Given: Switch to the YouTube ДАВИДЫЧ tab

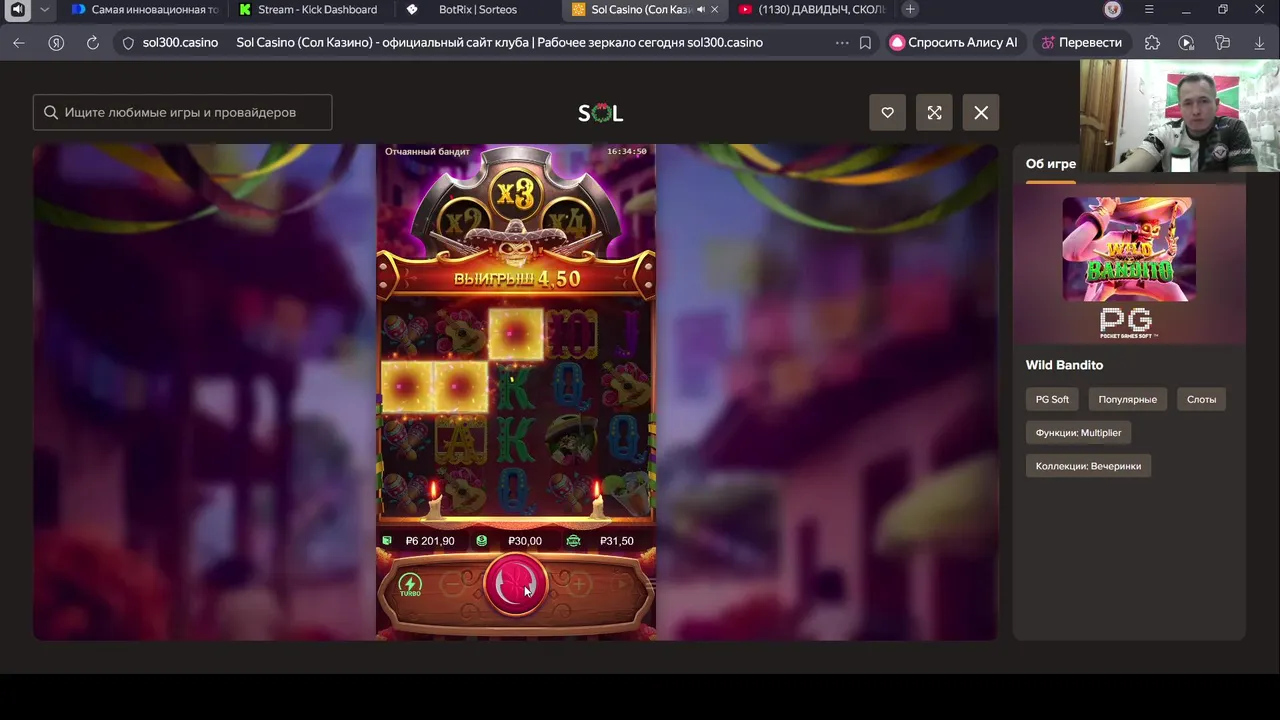Looking at the screenshot, I should [x=811, y=9].
